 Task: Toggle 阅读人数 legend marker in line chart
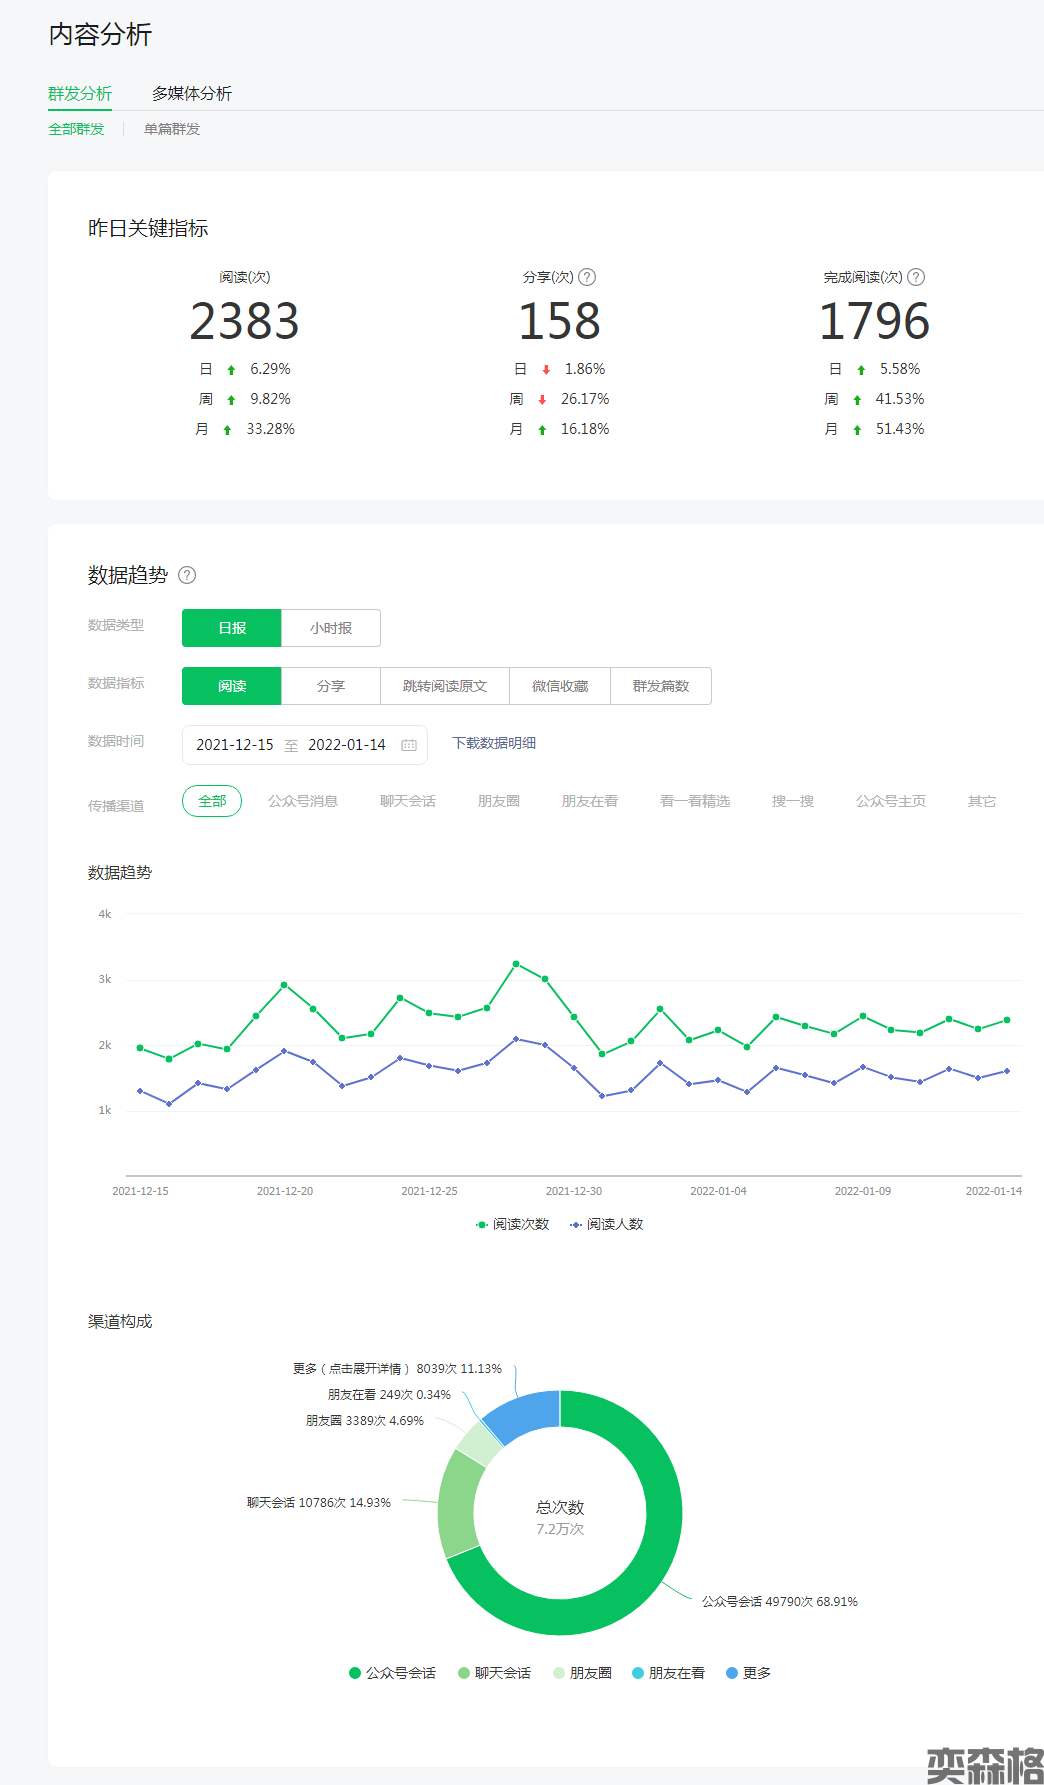point(576,1224)
